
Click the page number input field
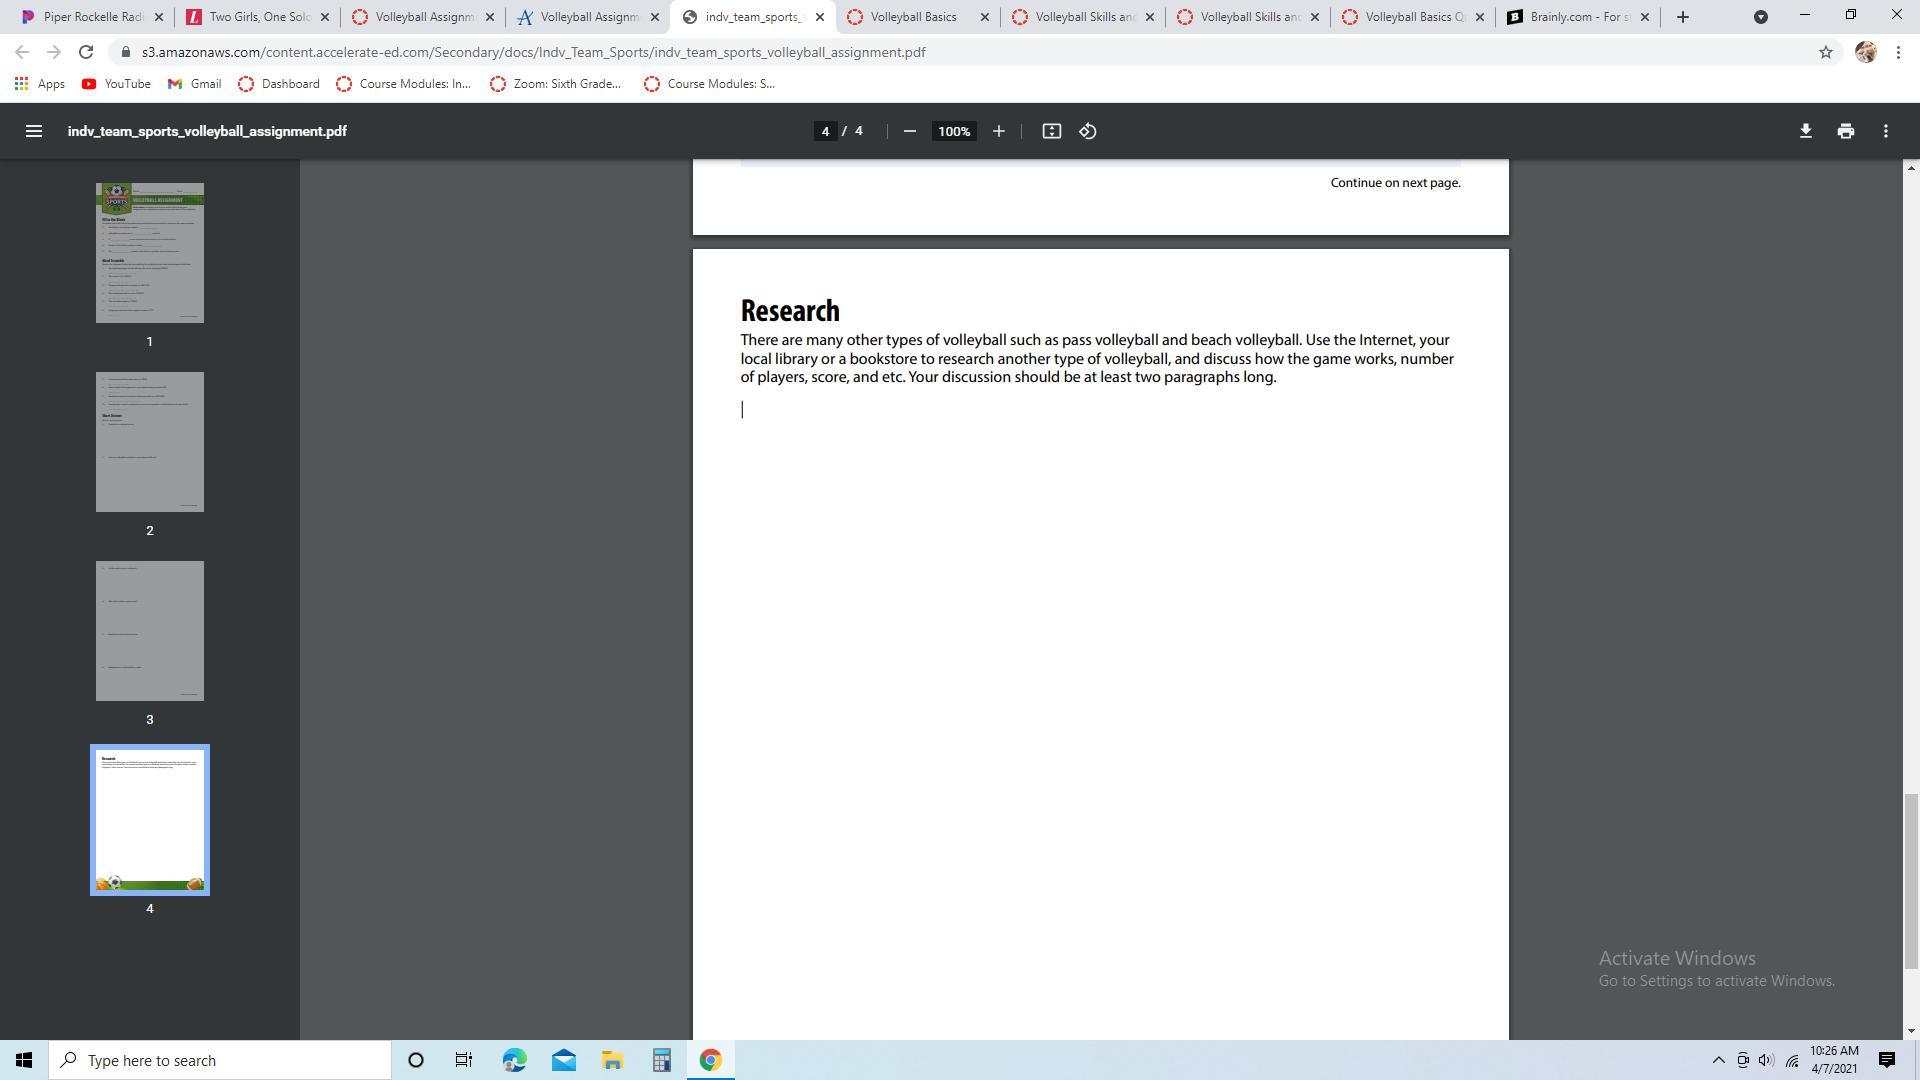click(x=825, y=131)
